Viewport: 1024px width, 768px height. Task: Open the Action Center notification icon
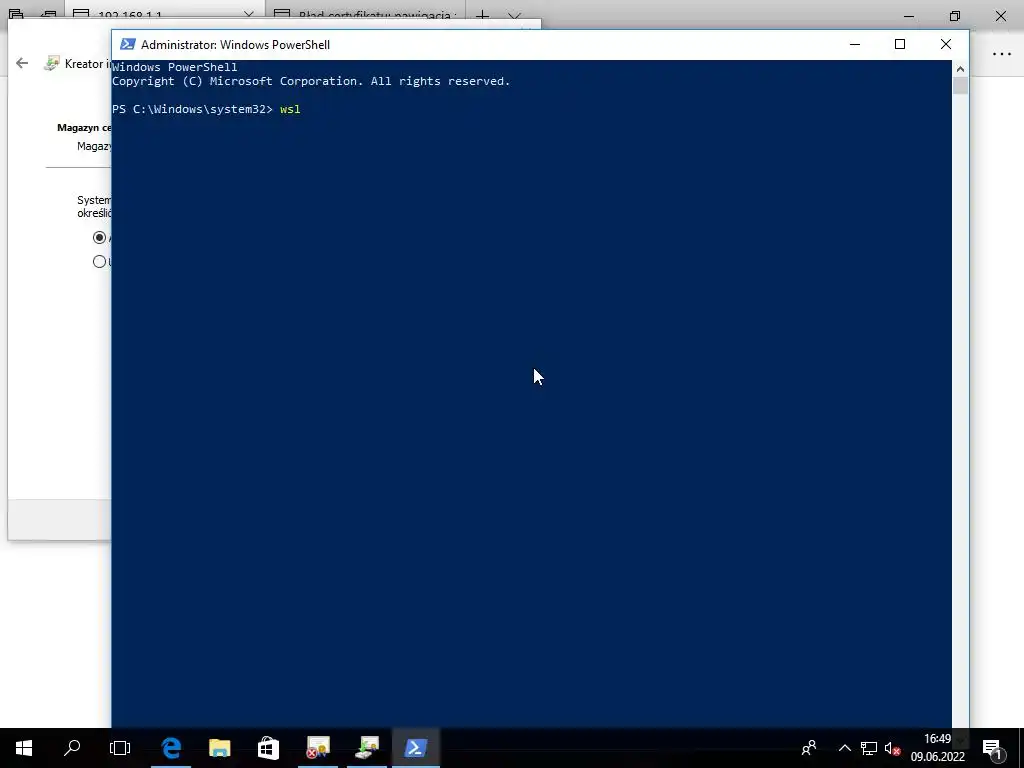point(992,748)
